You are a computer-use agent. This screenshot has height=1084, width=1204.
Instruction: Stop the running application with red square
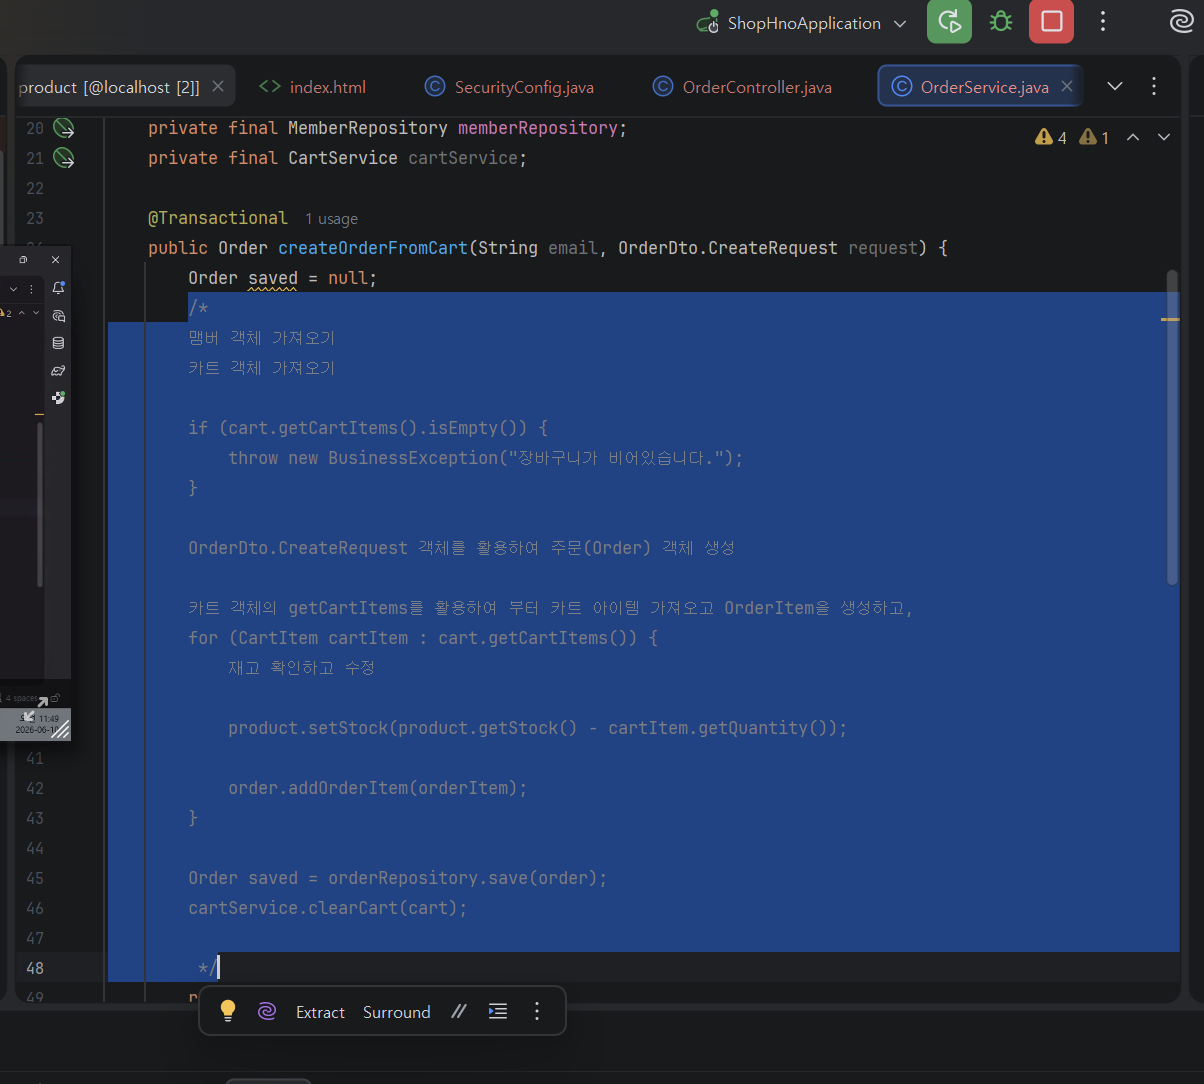coord(1051,22)
